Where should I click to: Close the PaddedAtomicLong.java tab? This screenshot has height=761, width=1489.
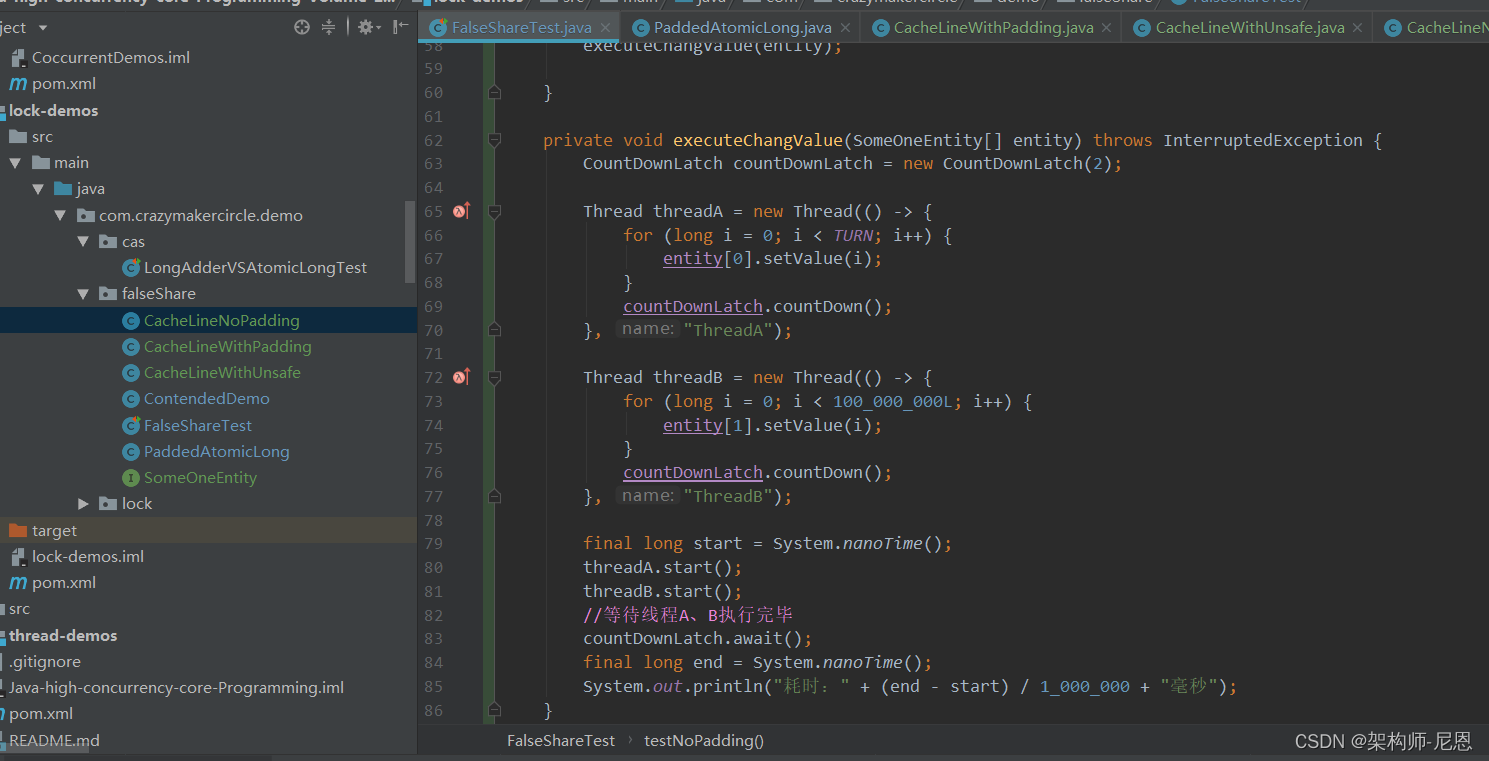pyautogui.click(x=846, y=28)
